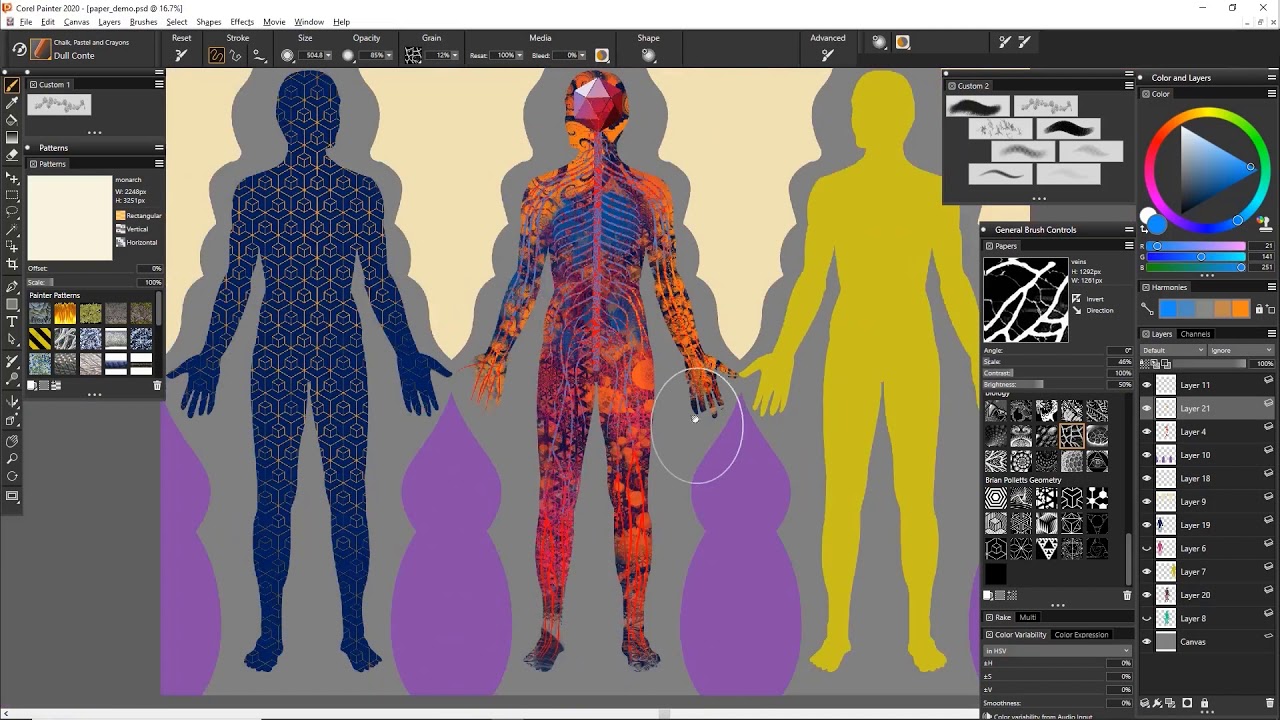Close the Custom 1 panel
This screenshot has width=1280, height=720.
click(x=32, y=85)
